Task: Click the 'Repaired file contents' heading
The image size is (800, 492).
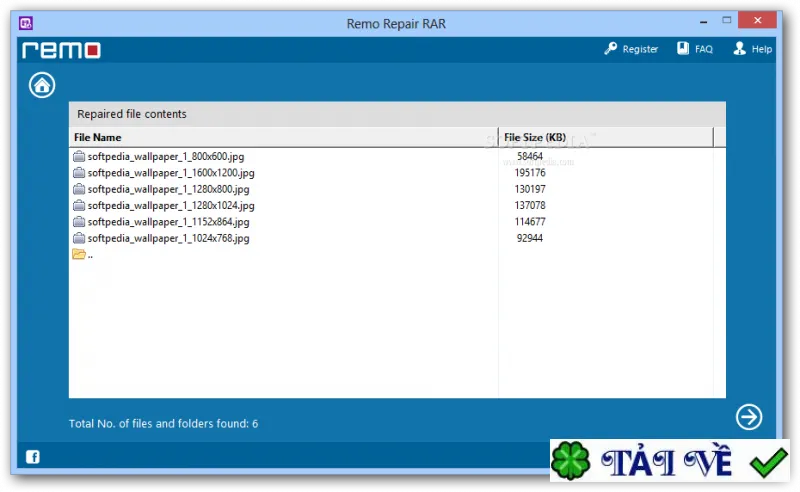Action: coord(132,114)
